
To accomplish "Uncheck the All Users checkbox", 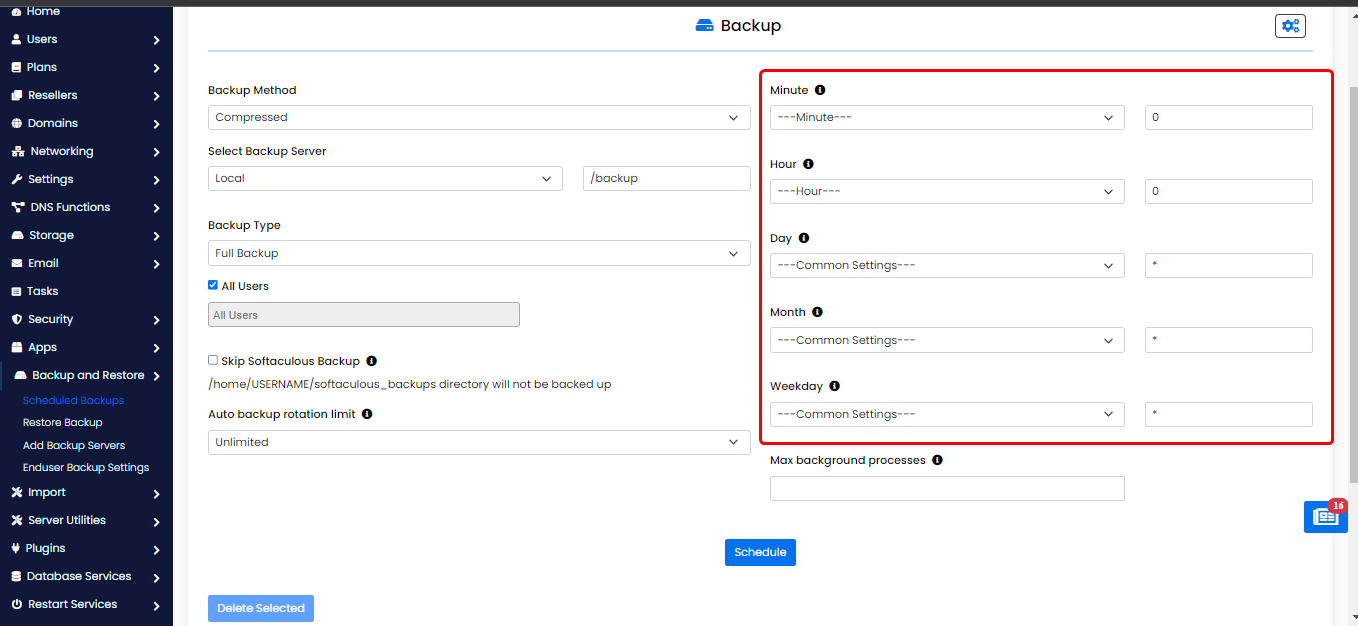I will pos(213,285).
